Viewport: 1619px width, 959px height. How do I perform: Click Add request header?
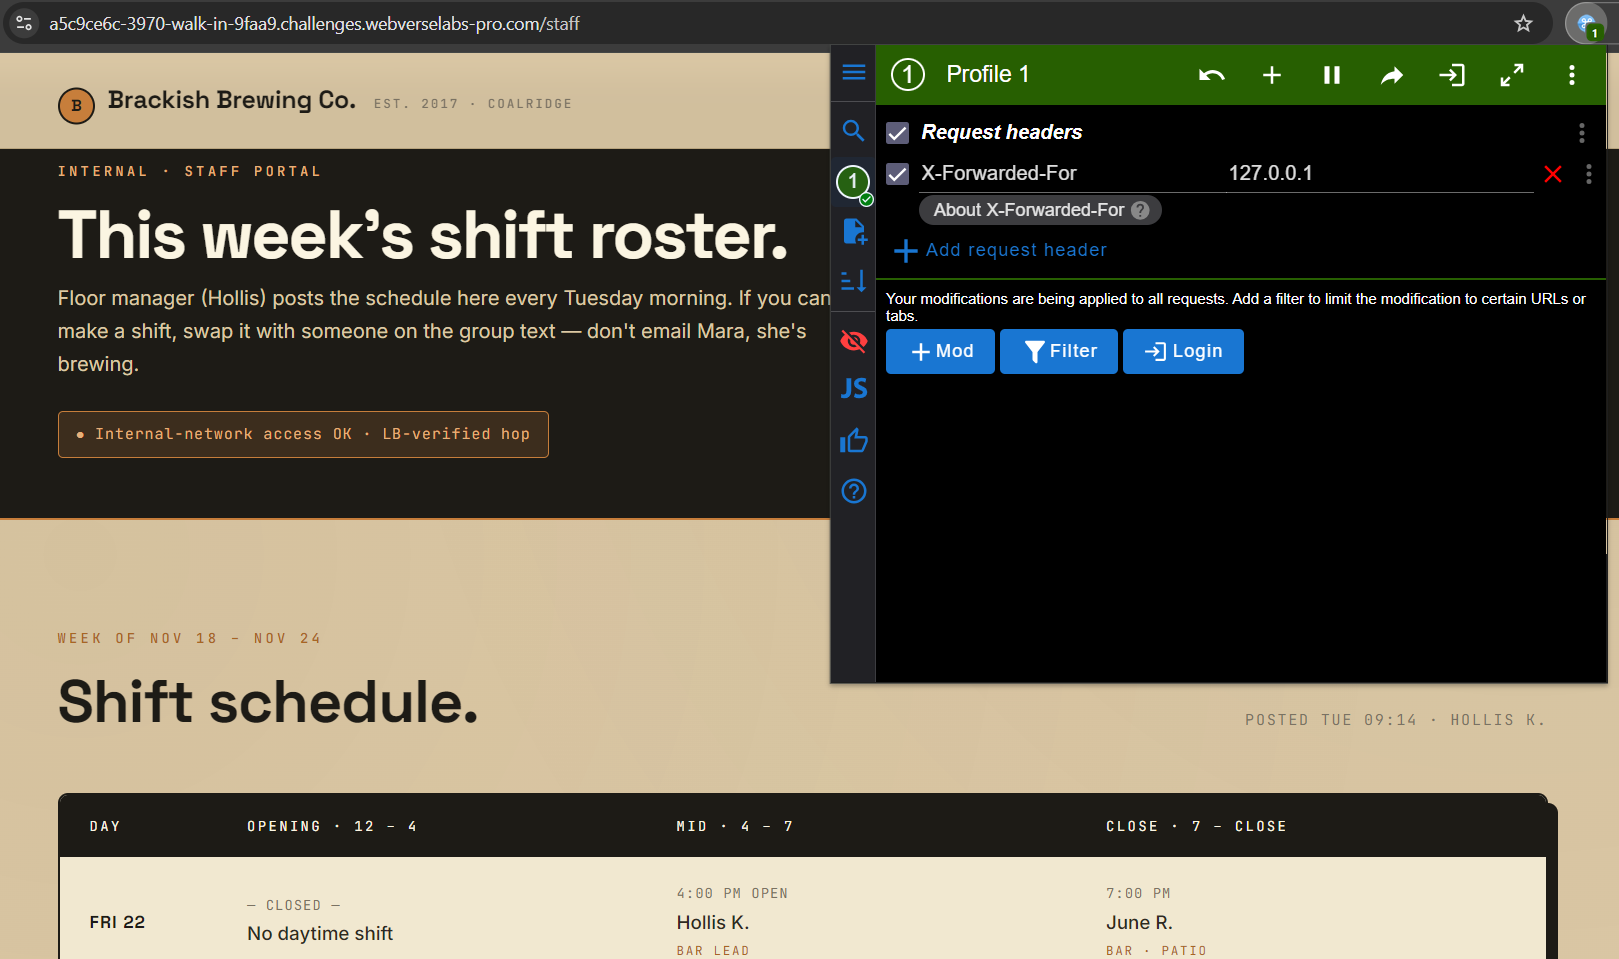point(1002,250)
